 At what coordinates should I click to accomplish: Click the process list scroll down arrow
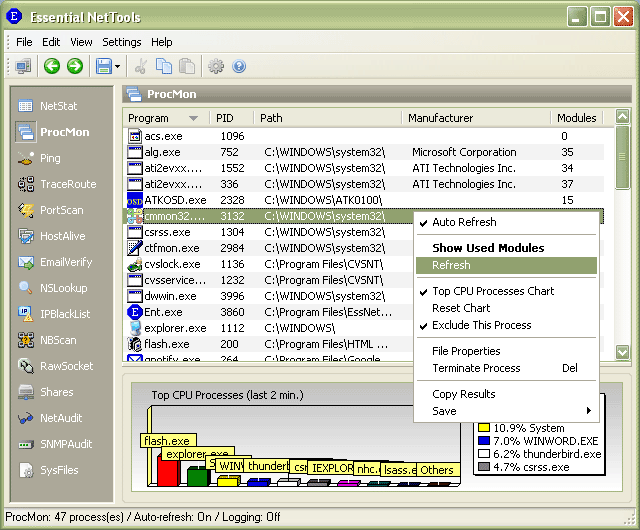coord(622,352)
